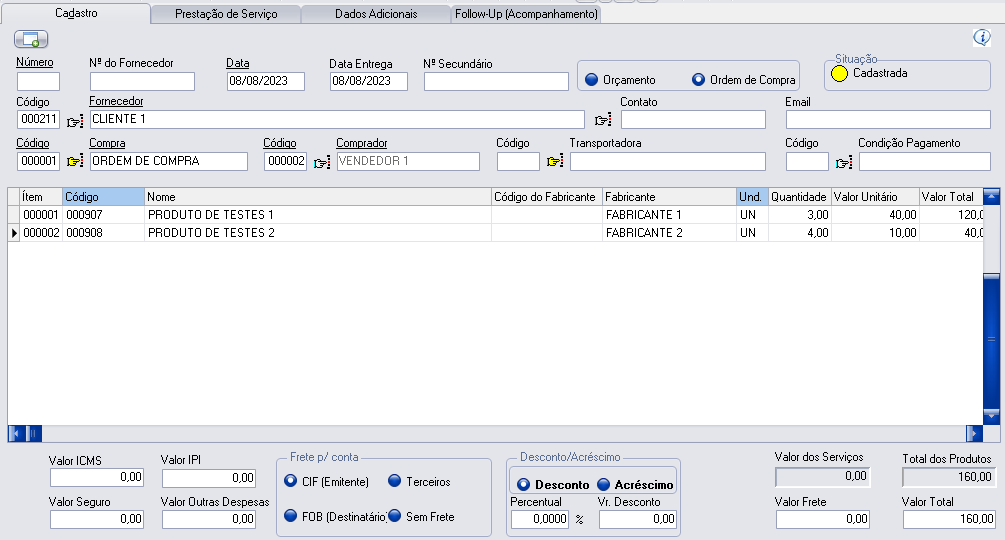Open Condição Pagamento lookup hand icon
Viewport: 1005px width, 540px height.
843,162
